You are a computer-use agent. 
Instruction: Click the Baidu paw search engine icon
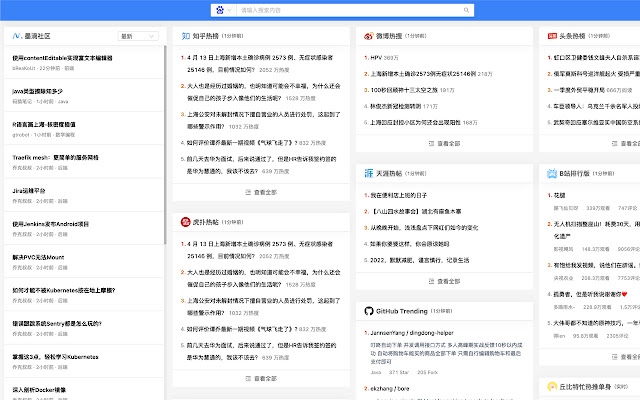pos(220,10)
